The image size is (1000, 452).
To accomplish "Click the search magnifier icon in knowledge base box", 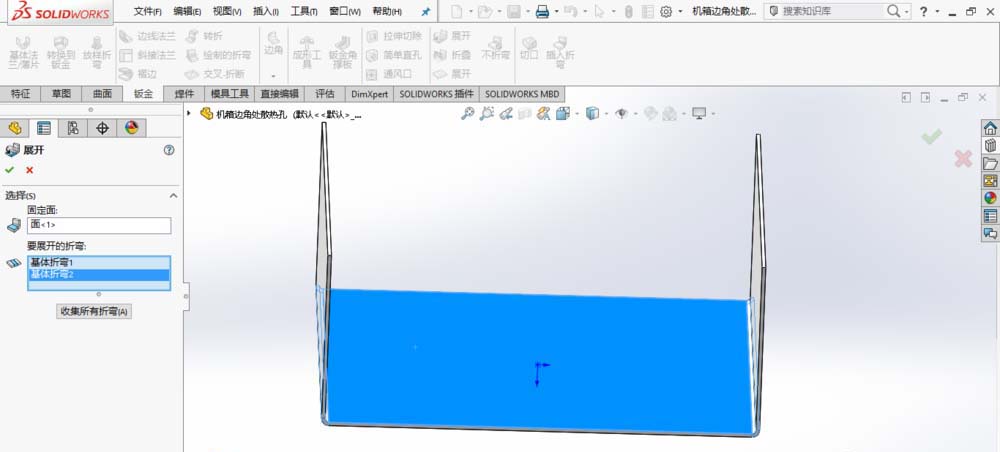I will pyautogui.click(x=893, y=11).
